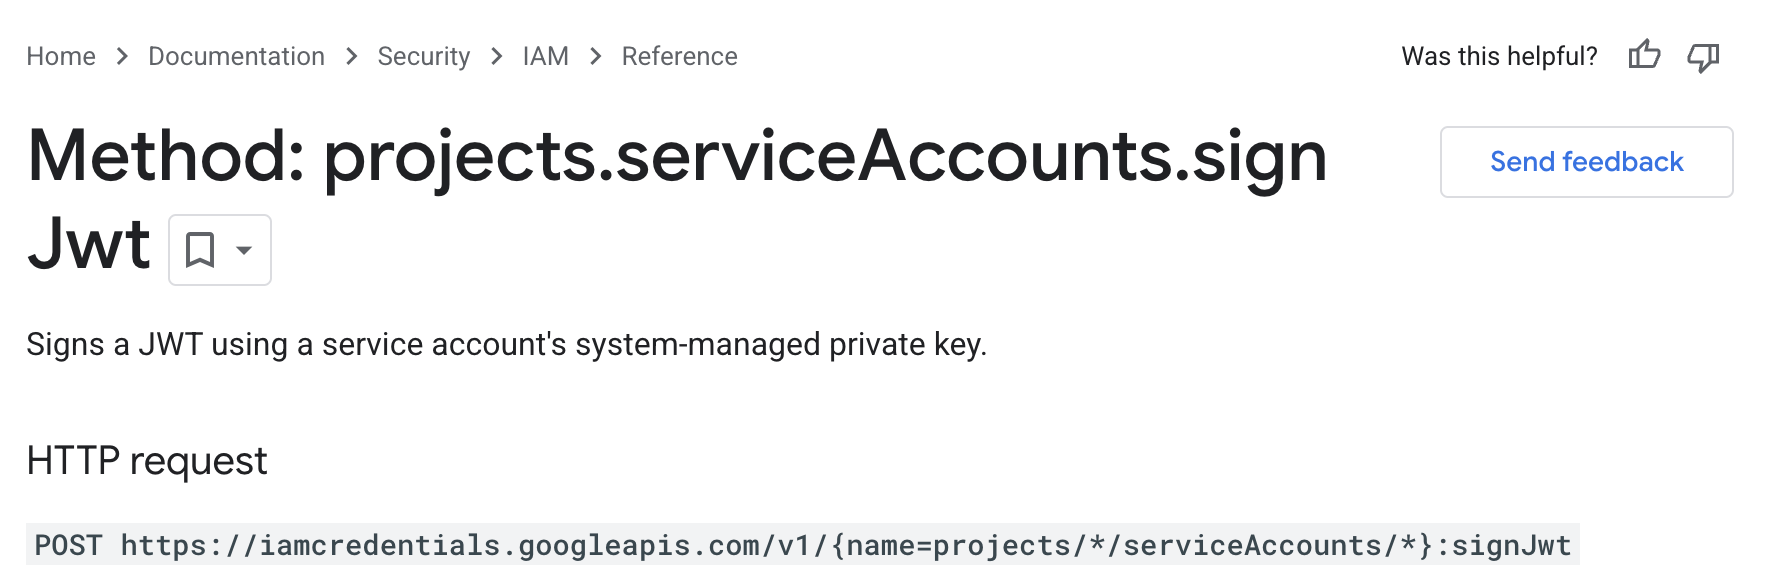Click the POST keyword in the code line

click(x=68, y=545)
